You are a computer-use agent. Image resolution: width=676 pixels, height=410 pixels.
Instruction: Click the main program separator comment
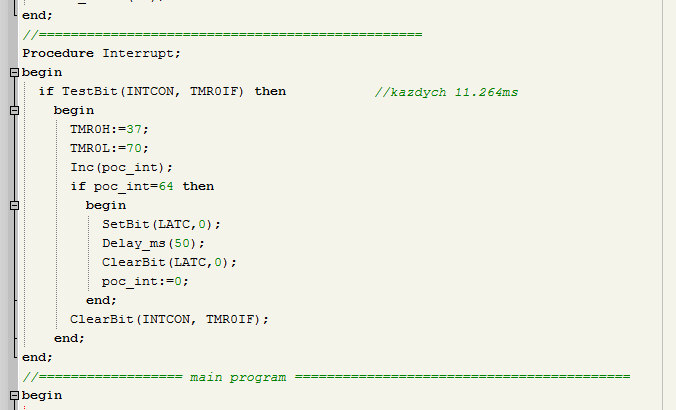(326, 377)
